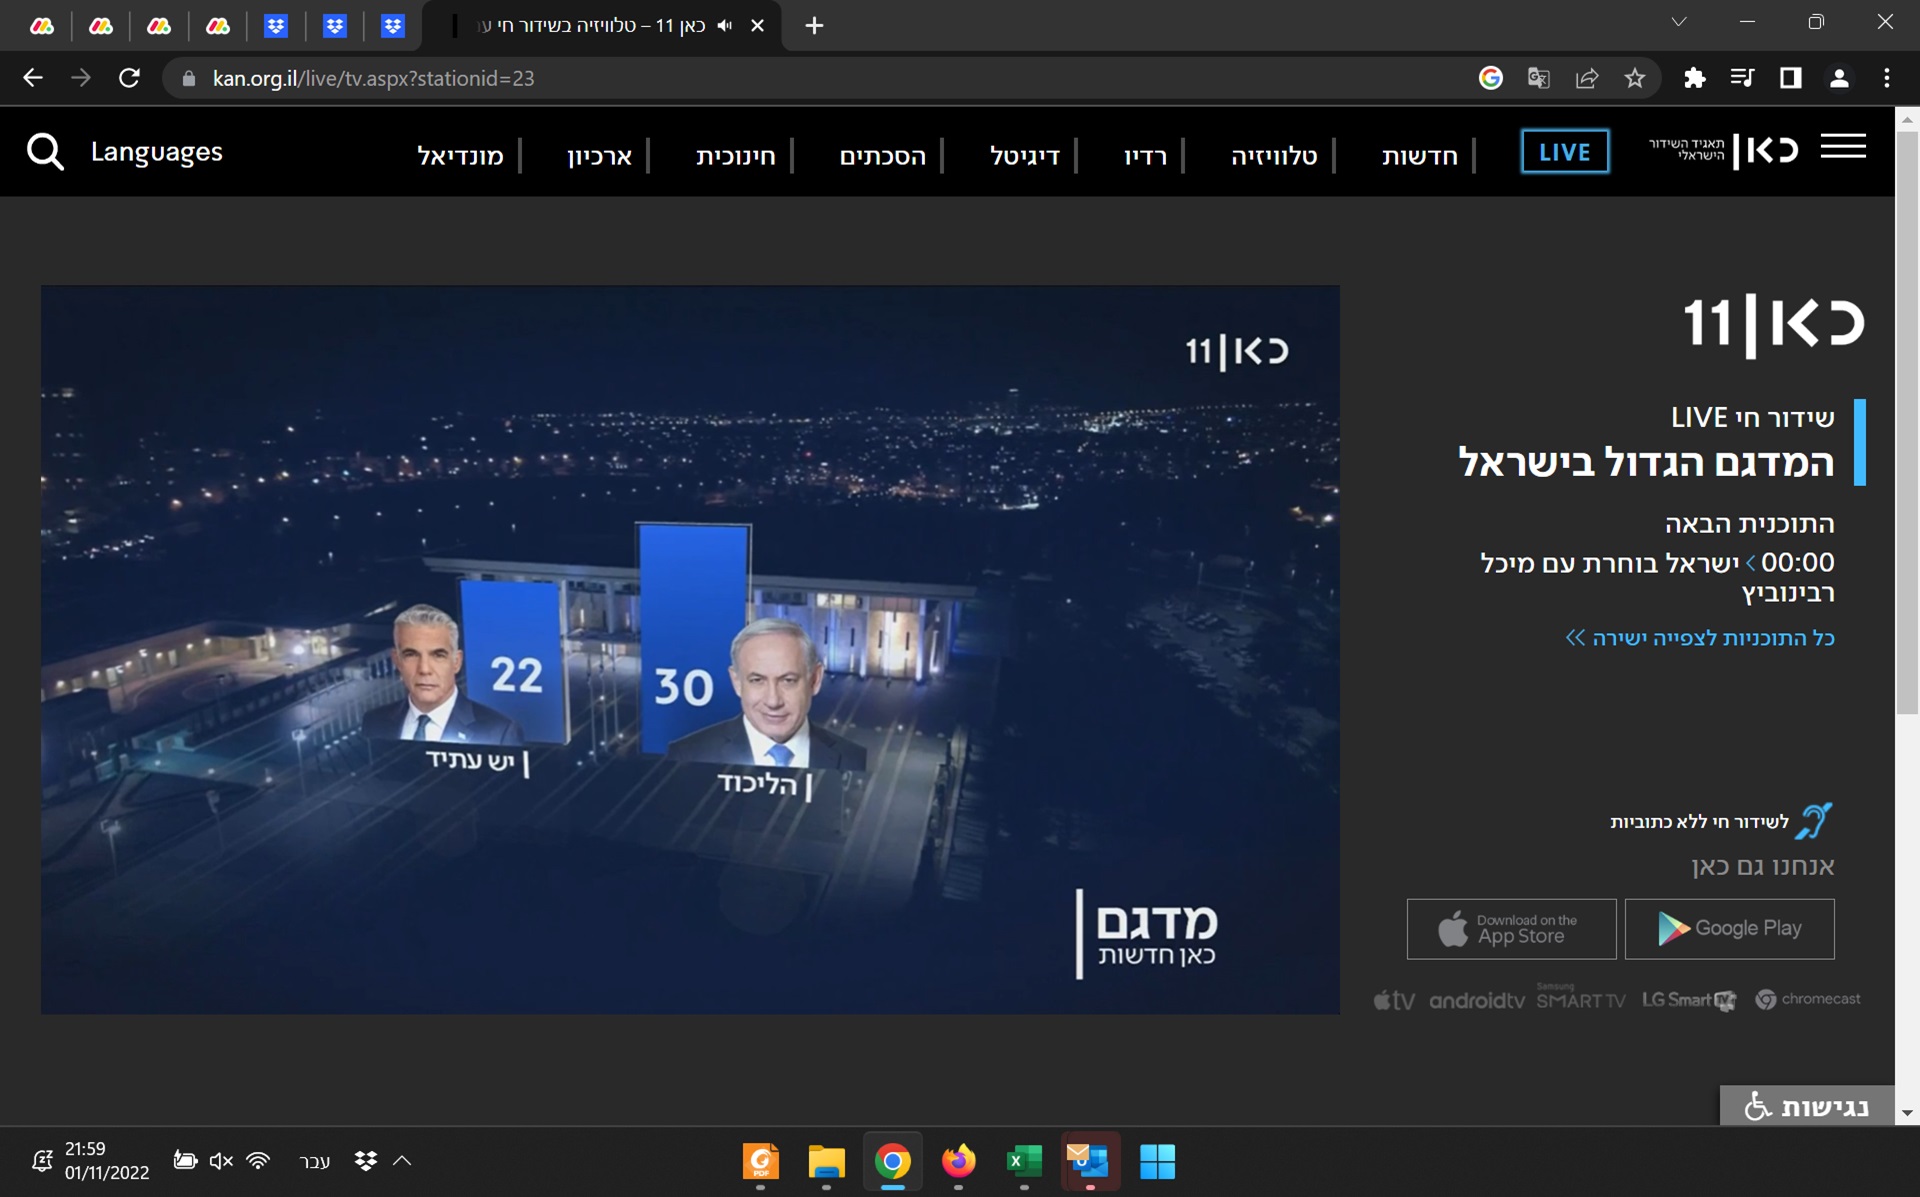Viewport: 1920px width, 1197px height.
Task: Switch to the last Dropbox browser tab
Action: [x=392, y=26]
